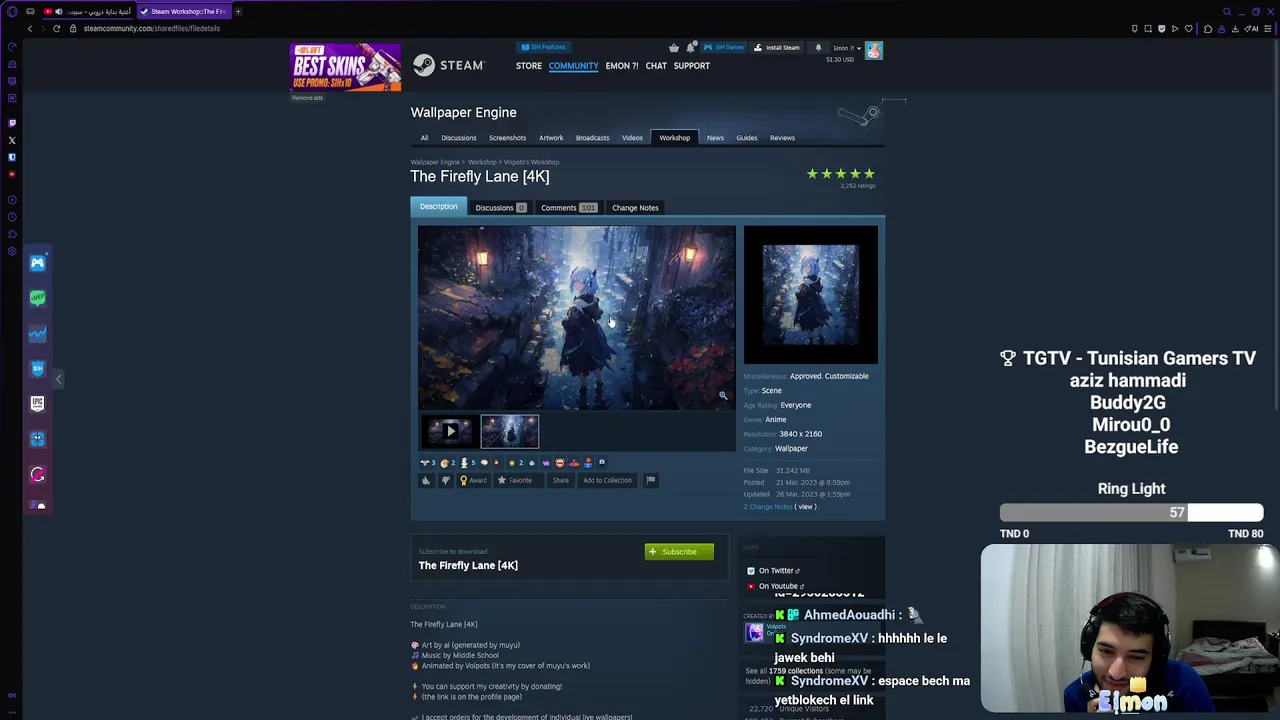Select the second image thumbnail in preview strip

[510, 431]
